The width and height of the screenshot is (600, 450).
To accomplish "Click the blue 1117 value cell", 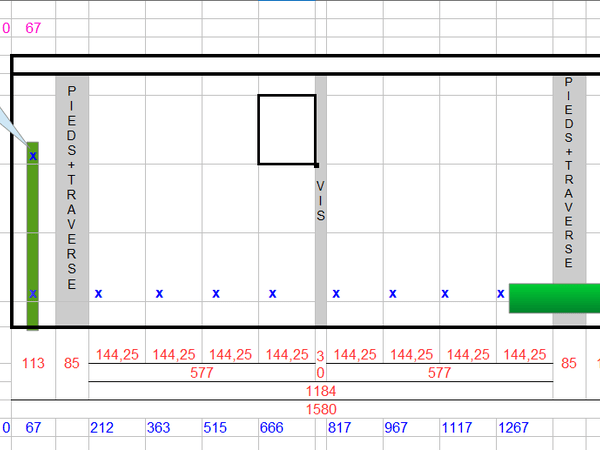I will tap(453, 429).
